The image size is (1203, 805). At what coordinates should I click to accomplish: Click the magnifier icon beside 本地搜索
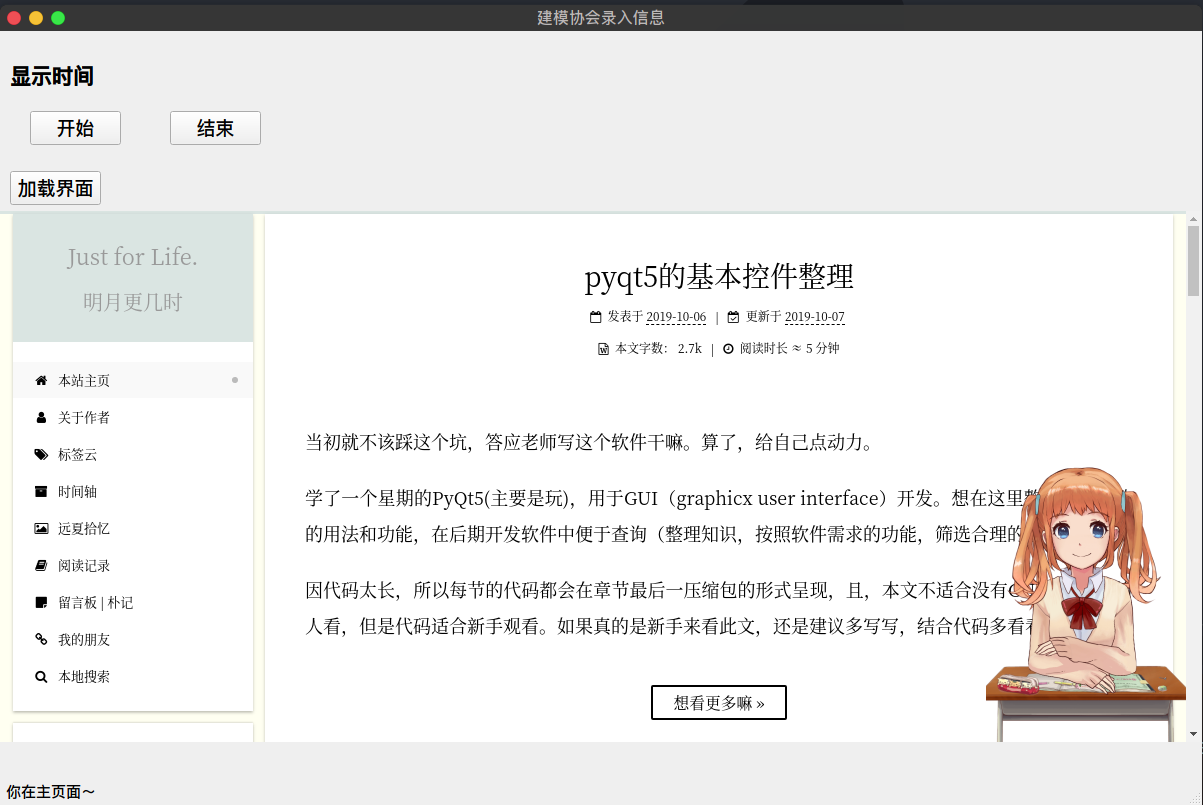click(x=41, y=677)
